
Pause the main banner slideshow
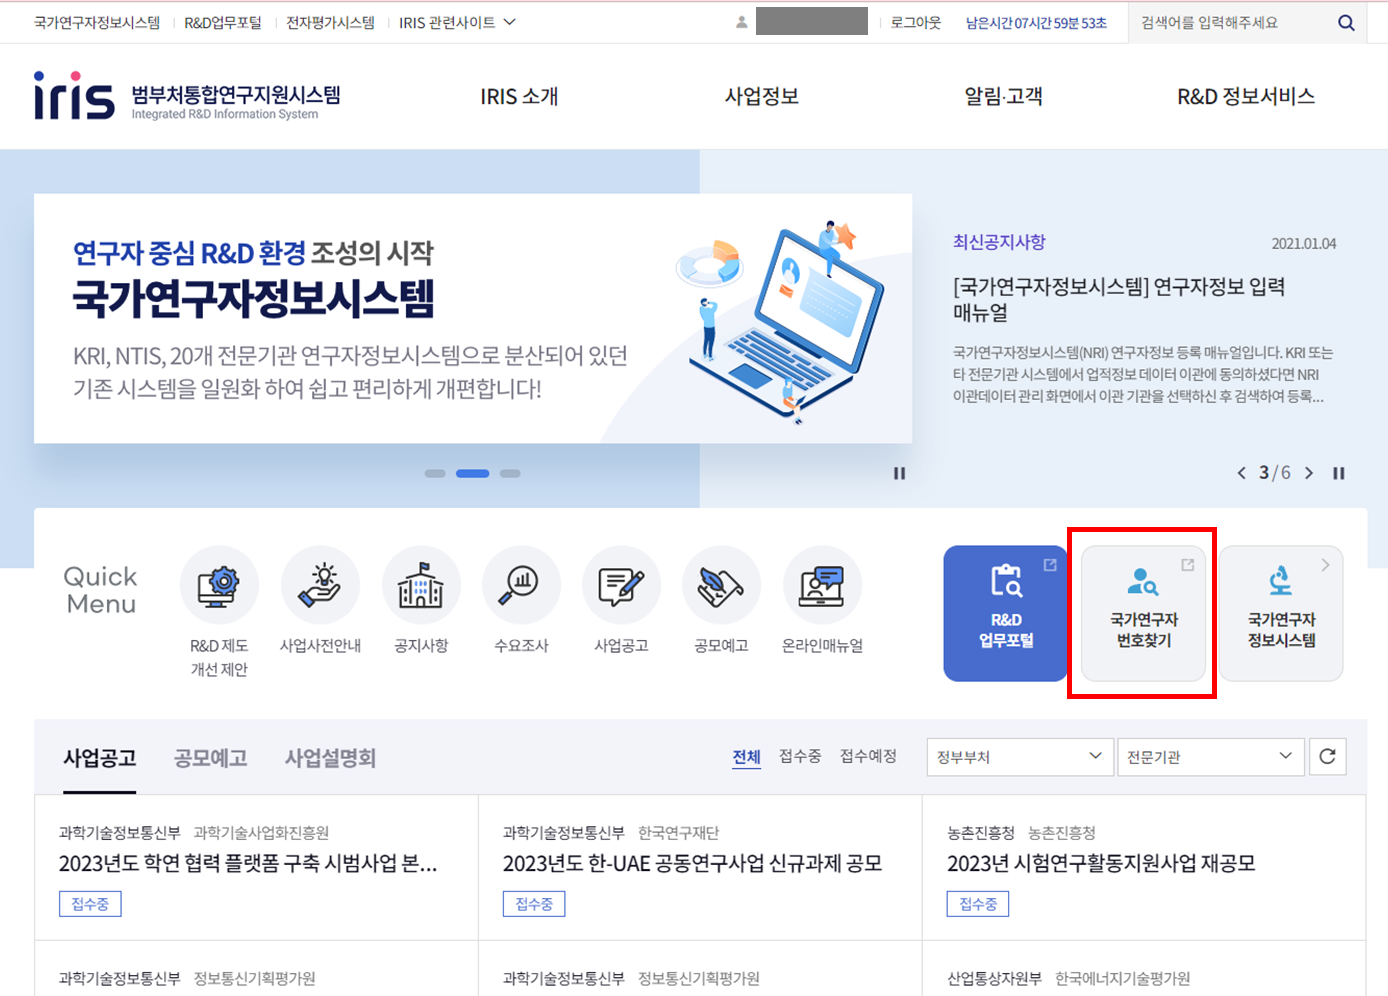pyautogui.click(x=899, y=473)
